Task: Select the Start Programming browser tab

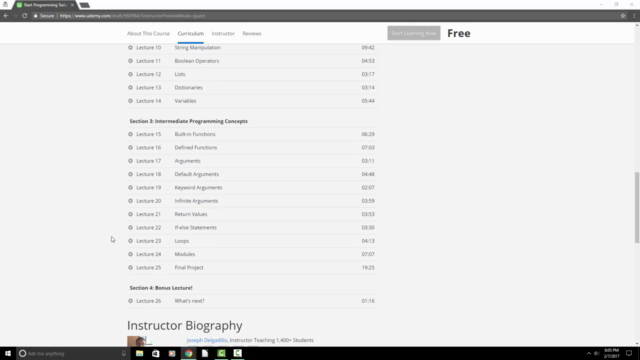Action: (45, 5)
